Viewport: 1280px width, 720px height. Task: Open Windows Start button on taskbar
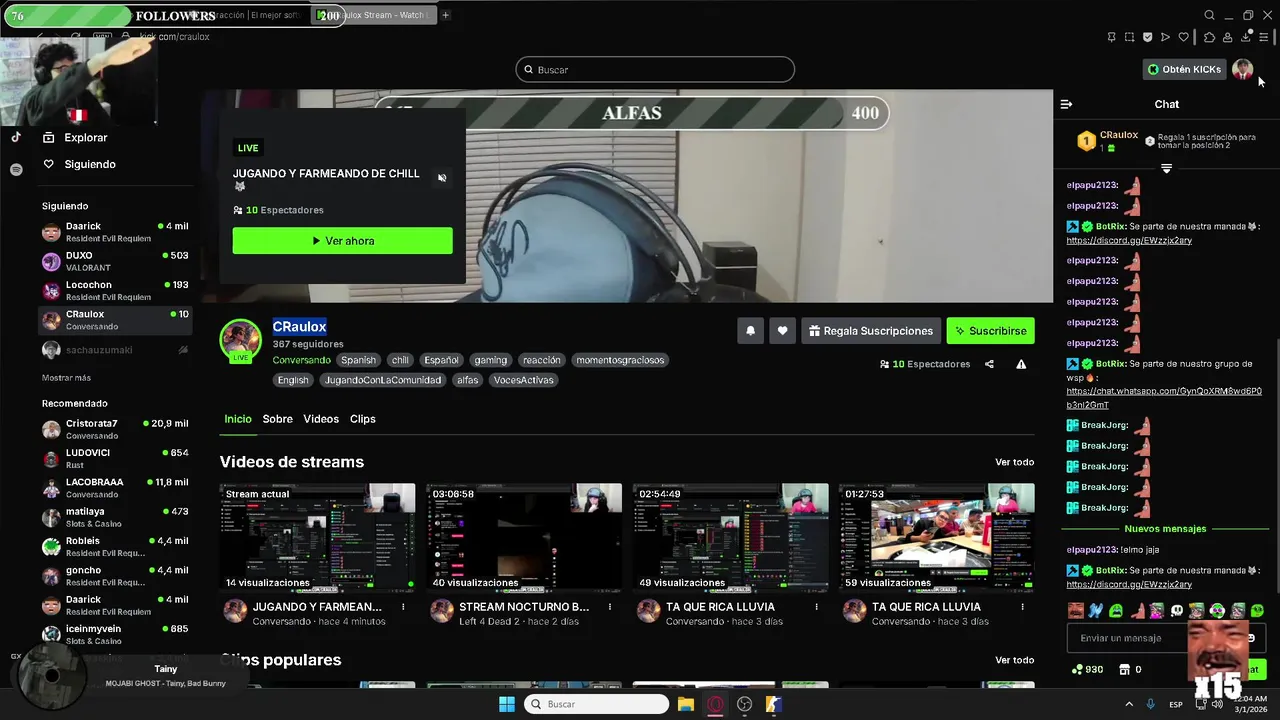(x=507, y=704)
